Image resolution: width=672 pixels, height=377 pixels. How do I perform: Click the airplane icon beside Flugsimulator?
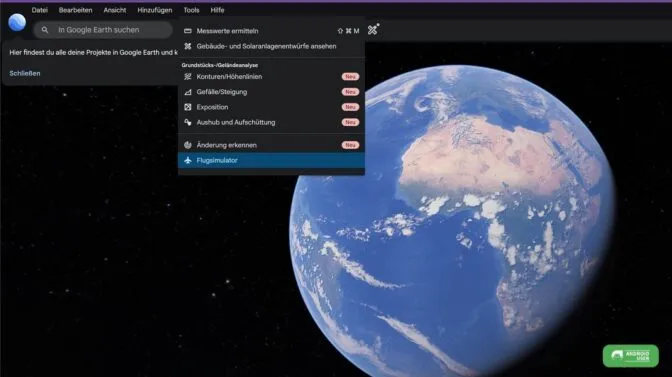point(188,160)
